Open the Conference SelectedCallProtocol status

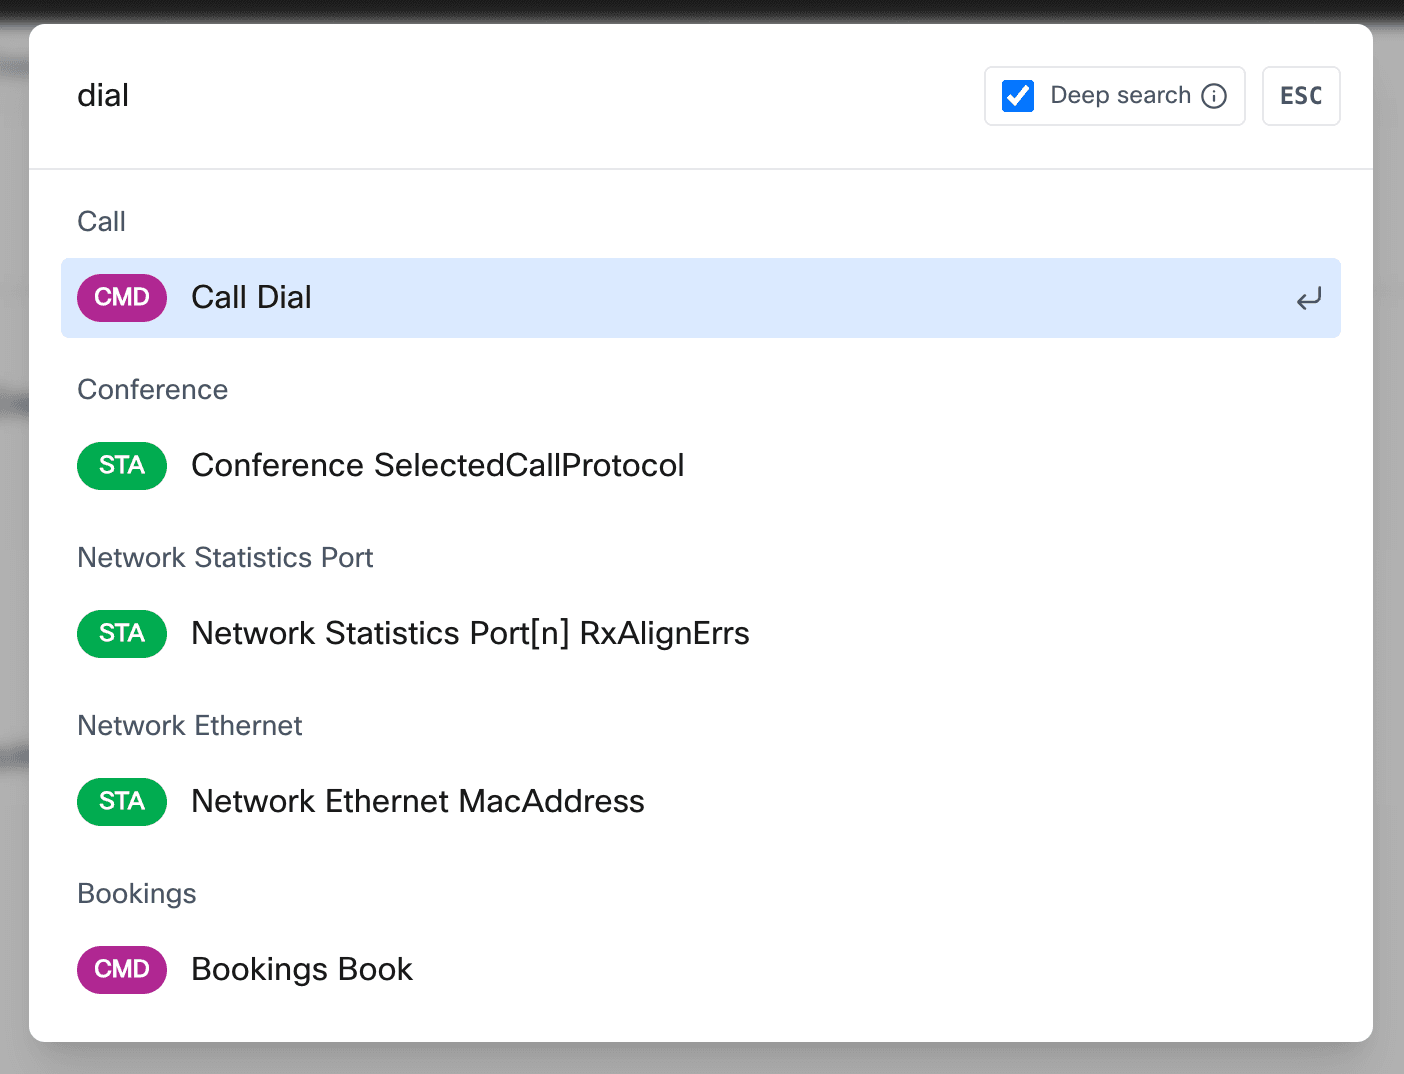(437, 465)
